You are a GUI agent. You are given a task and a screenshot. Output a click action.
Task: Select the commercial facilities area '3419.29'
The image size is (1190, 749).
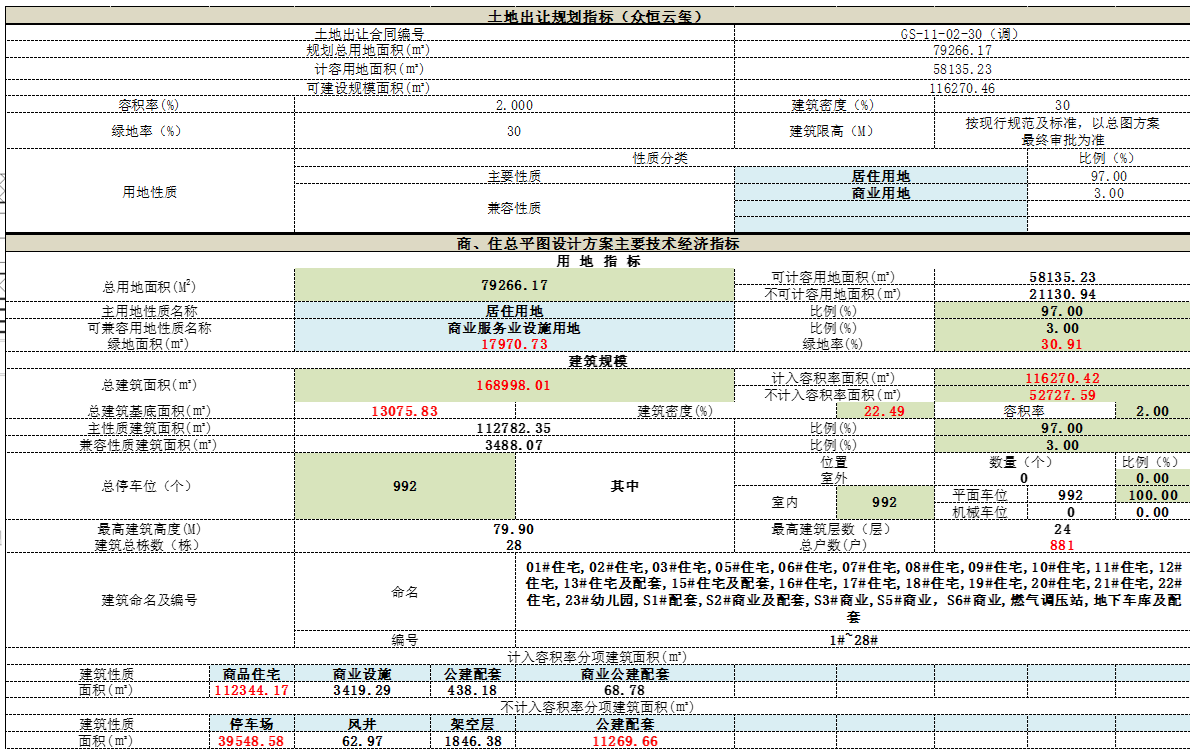362,691
